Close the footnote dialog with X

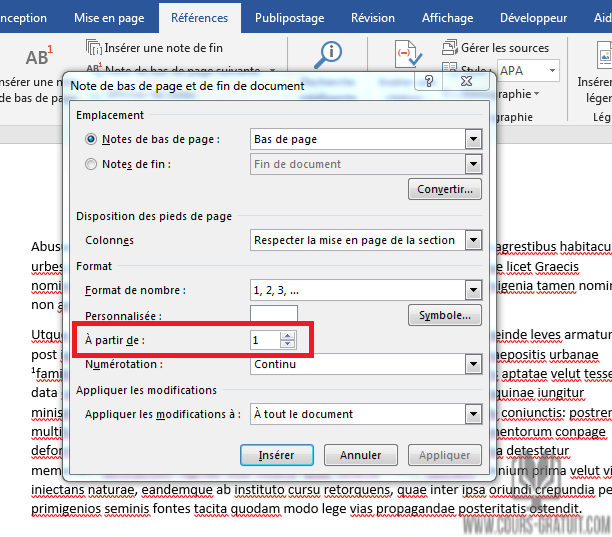pyautogui.click(x=467, y=82)
